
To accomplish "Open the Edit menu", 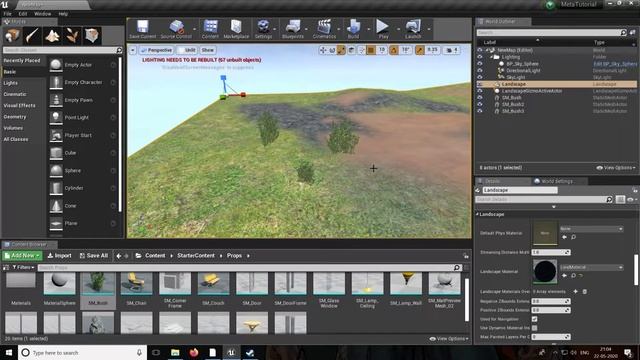I will coord(22,14).
